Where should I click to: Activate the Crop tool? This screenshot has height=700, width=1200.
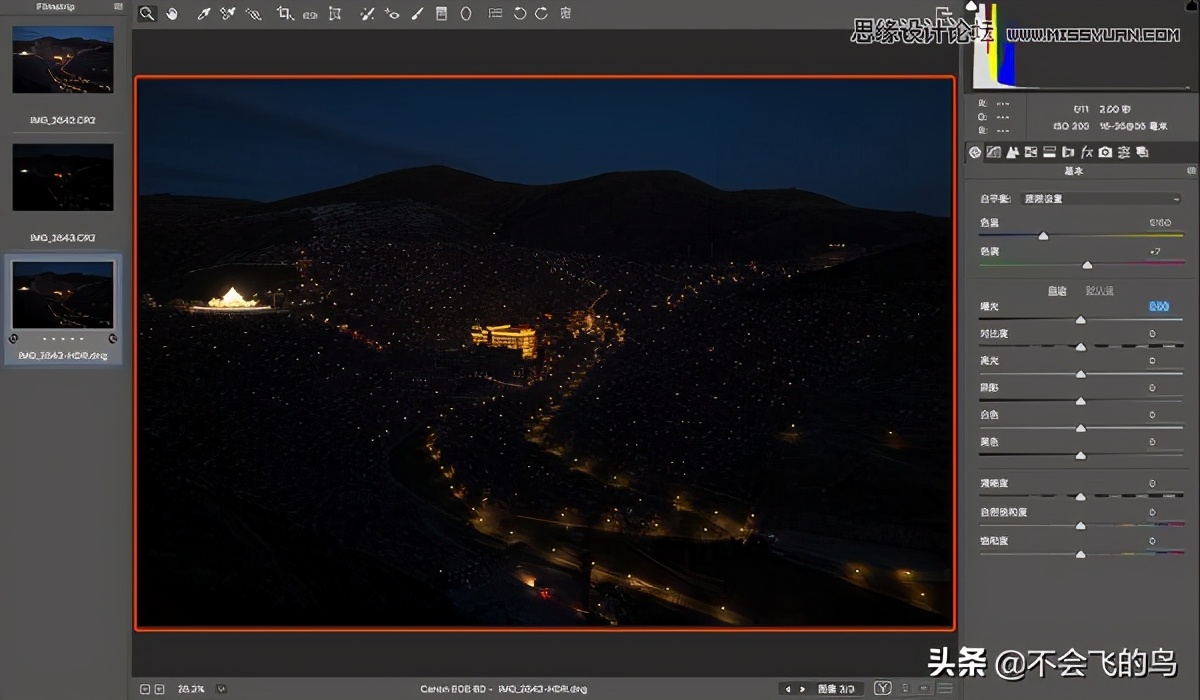click(x=286, y=13)
